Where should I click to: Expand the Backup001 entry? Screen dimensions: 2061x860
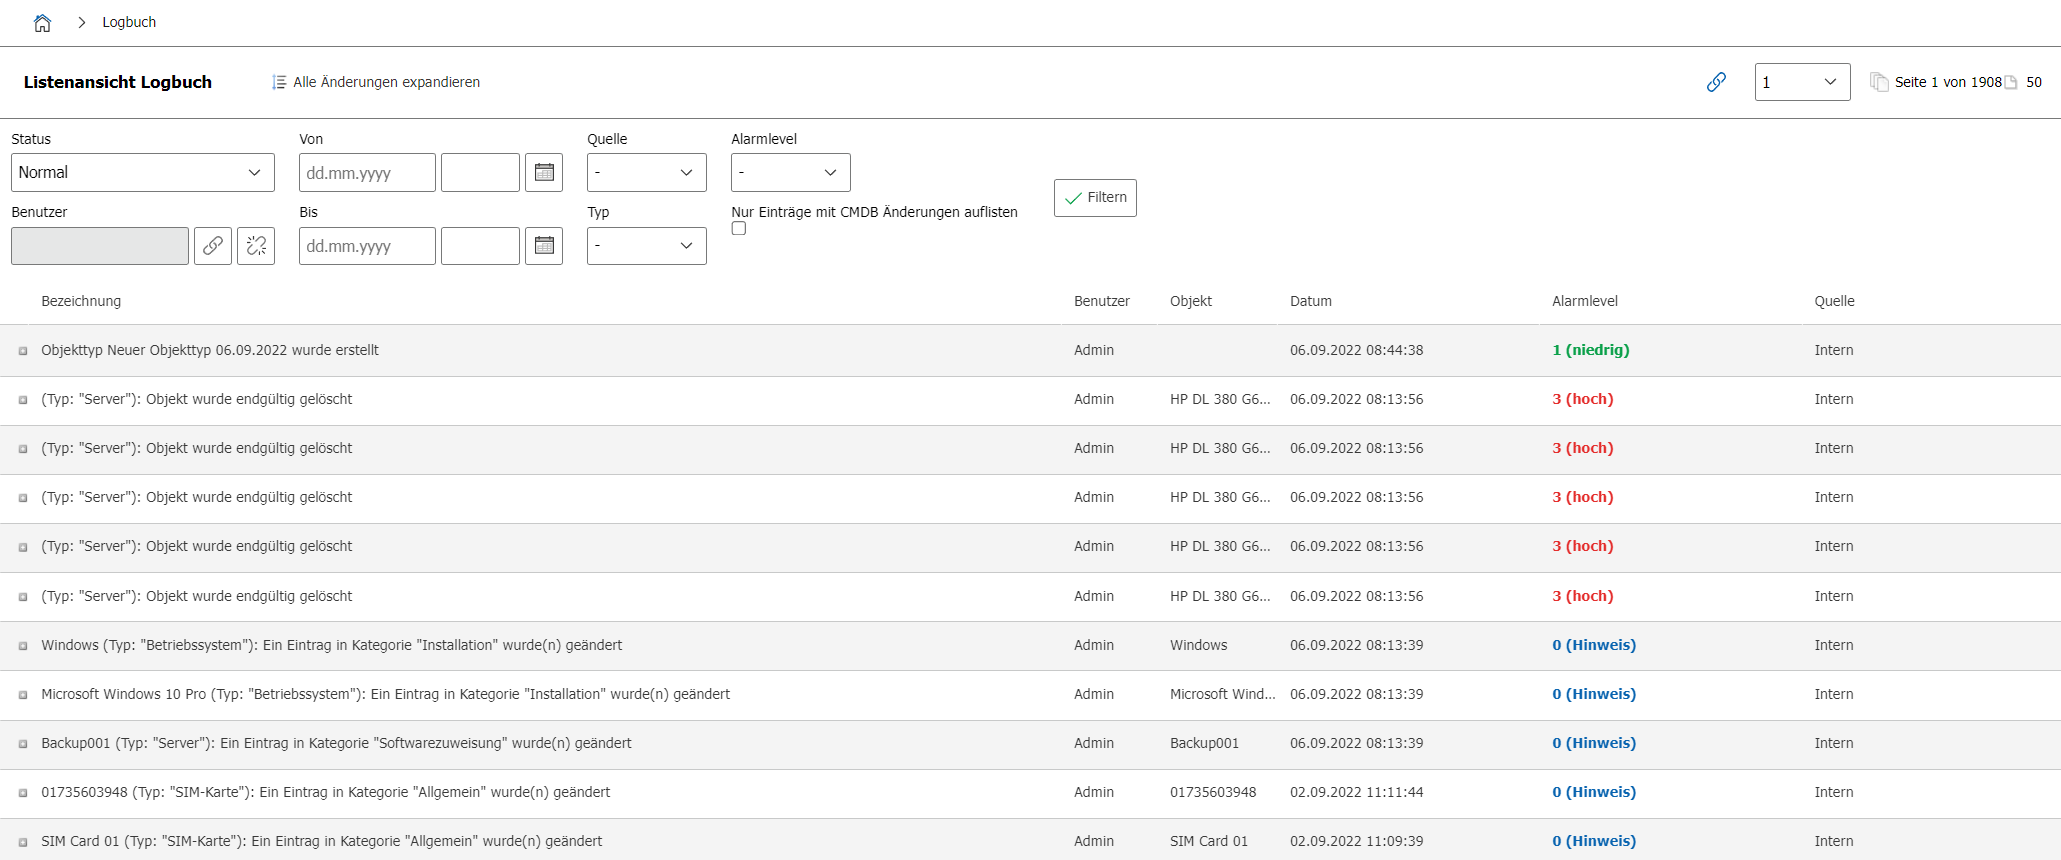point(23,744)
